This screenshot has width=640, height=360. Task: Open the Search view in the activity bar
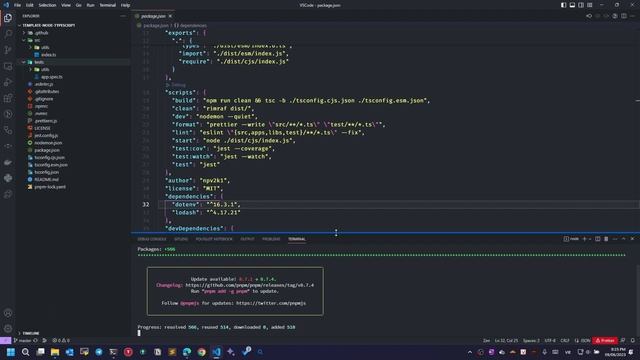click(x=8, y=34)
